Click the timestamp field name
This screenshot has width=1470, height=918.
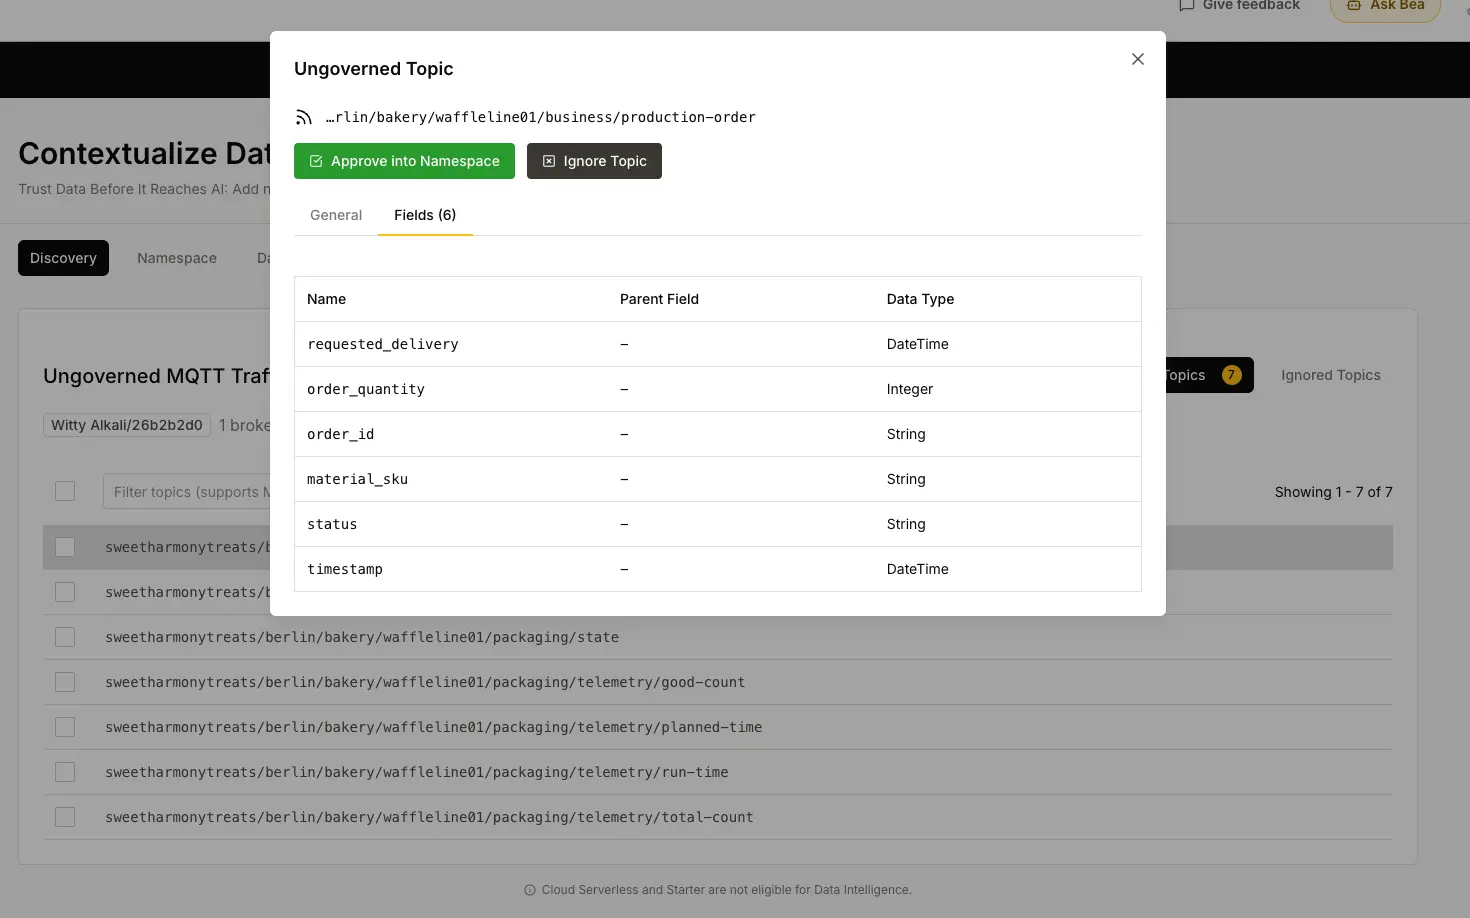coord(345,569)
